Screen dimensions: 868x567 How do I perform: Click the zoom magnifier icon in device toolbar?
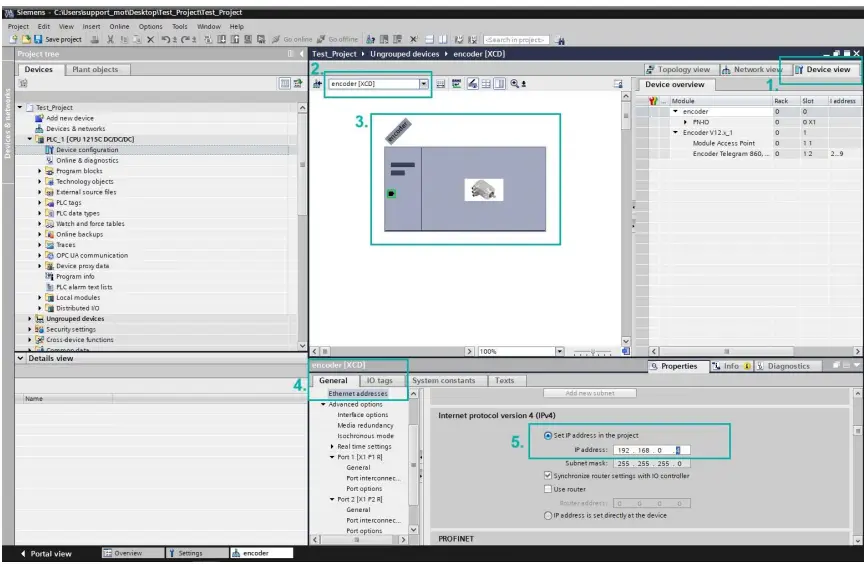point(515,84)
